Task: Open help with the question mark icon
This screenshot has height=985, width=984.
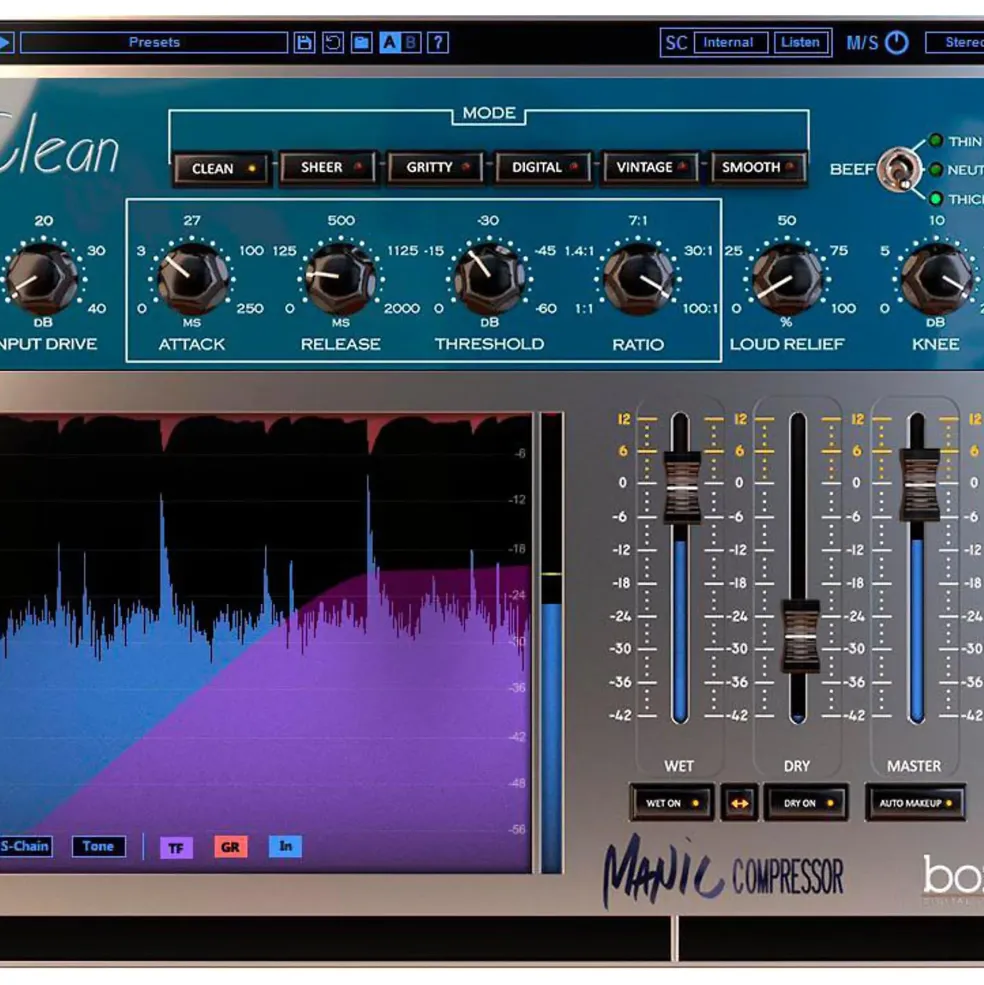Action: pyautogui.click(x=438, y=43)
